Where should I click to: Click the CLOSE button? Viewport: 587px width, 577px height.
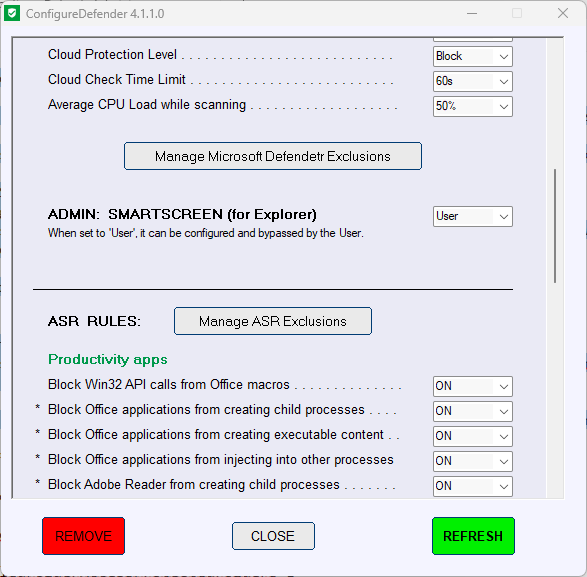pyautogui.click(x=273, y=536)
